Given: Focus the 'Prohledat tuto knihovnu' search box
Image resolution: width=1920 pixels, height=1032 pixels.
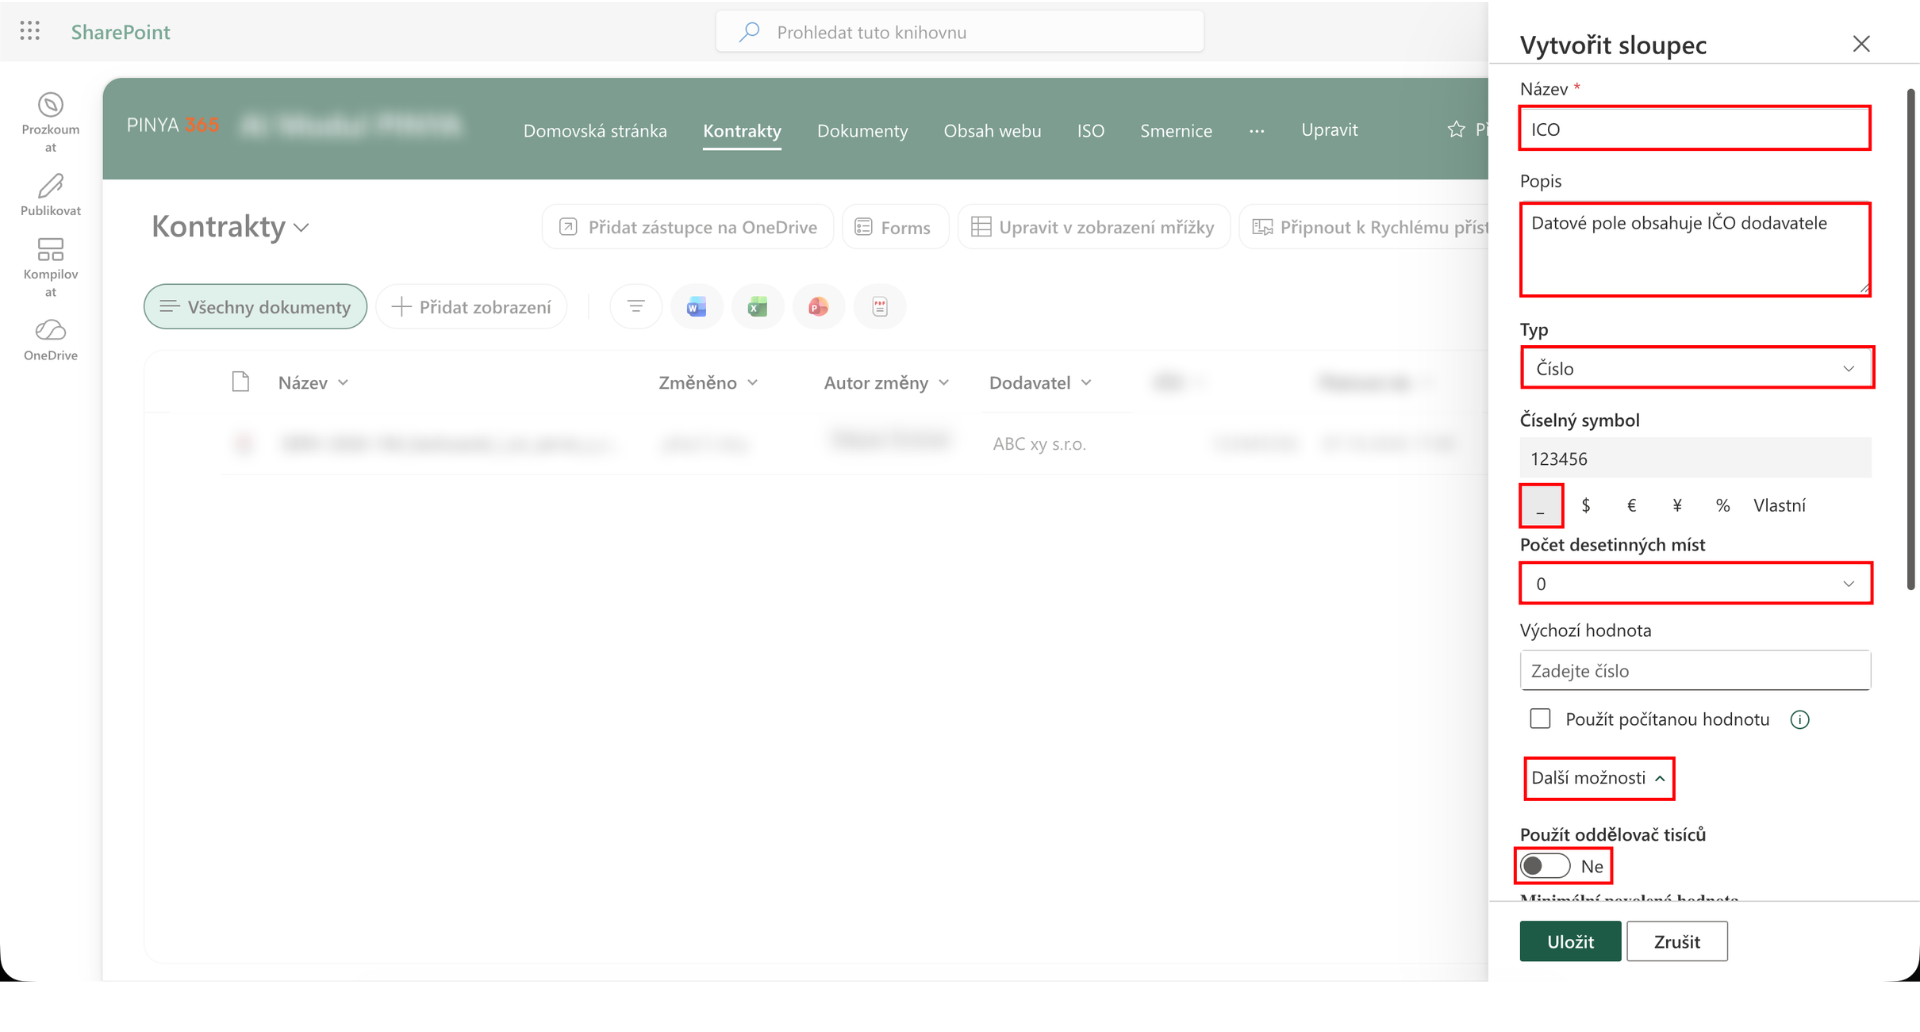Looking at the screenshot, I should tap(960, 32).
